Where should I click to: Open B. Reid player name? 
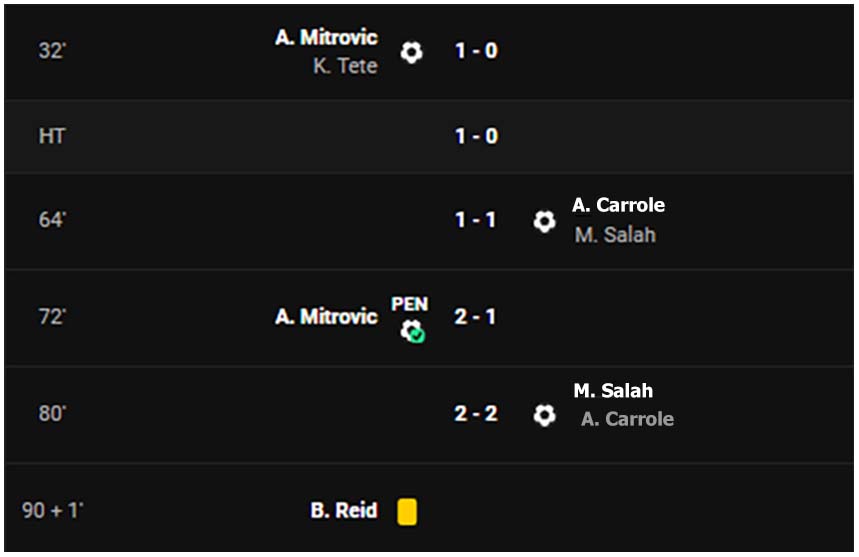(x=344, y=510)
